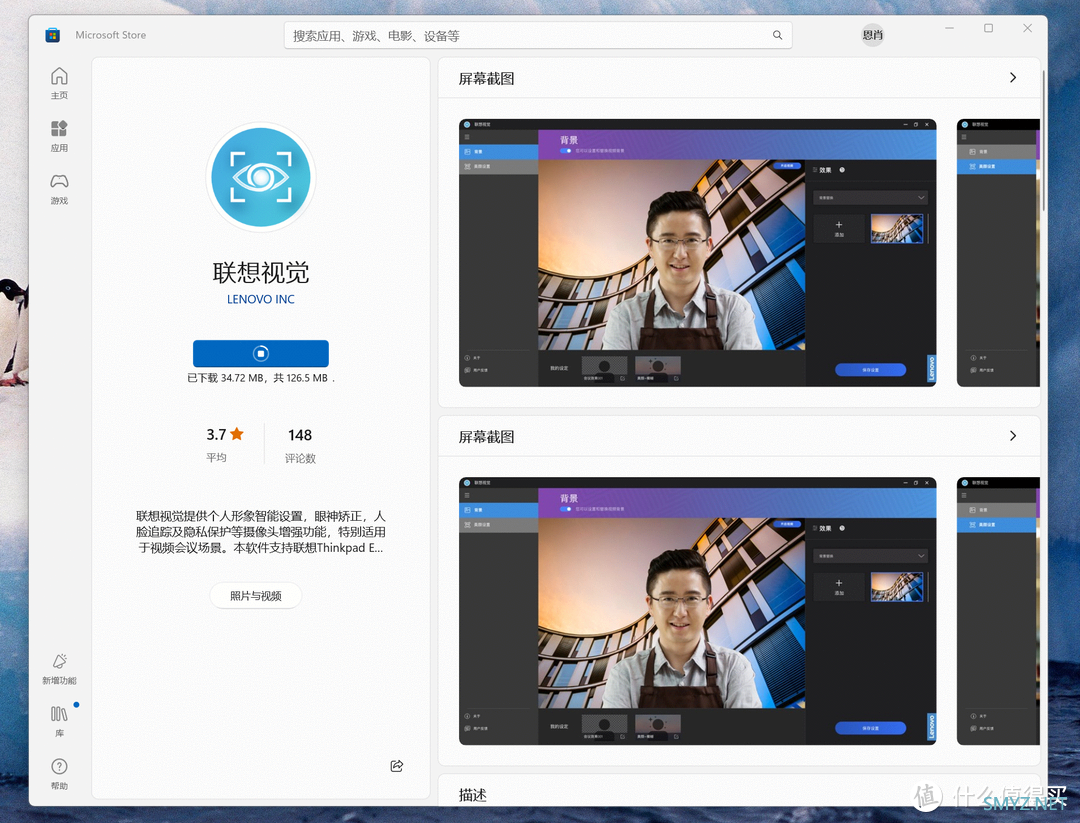Open the Library section
The height and width of the screenshot is (823, 1080).
(59, 721)
